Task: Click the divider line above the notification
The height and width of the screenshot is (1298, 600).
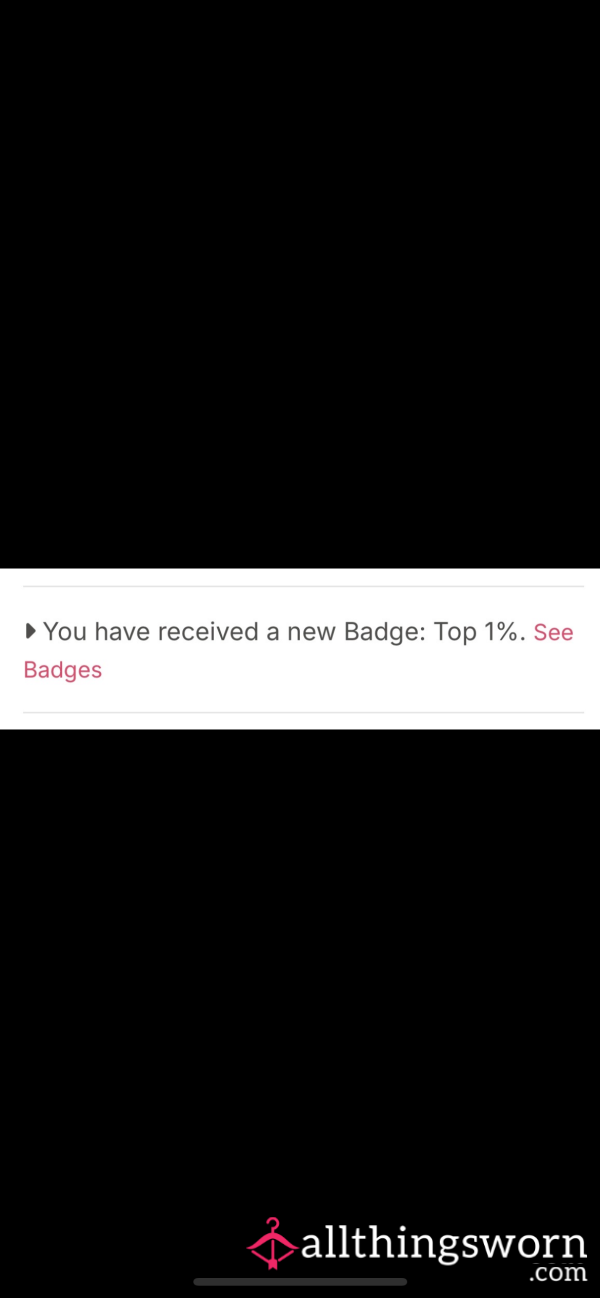Action: pos(303,586)
